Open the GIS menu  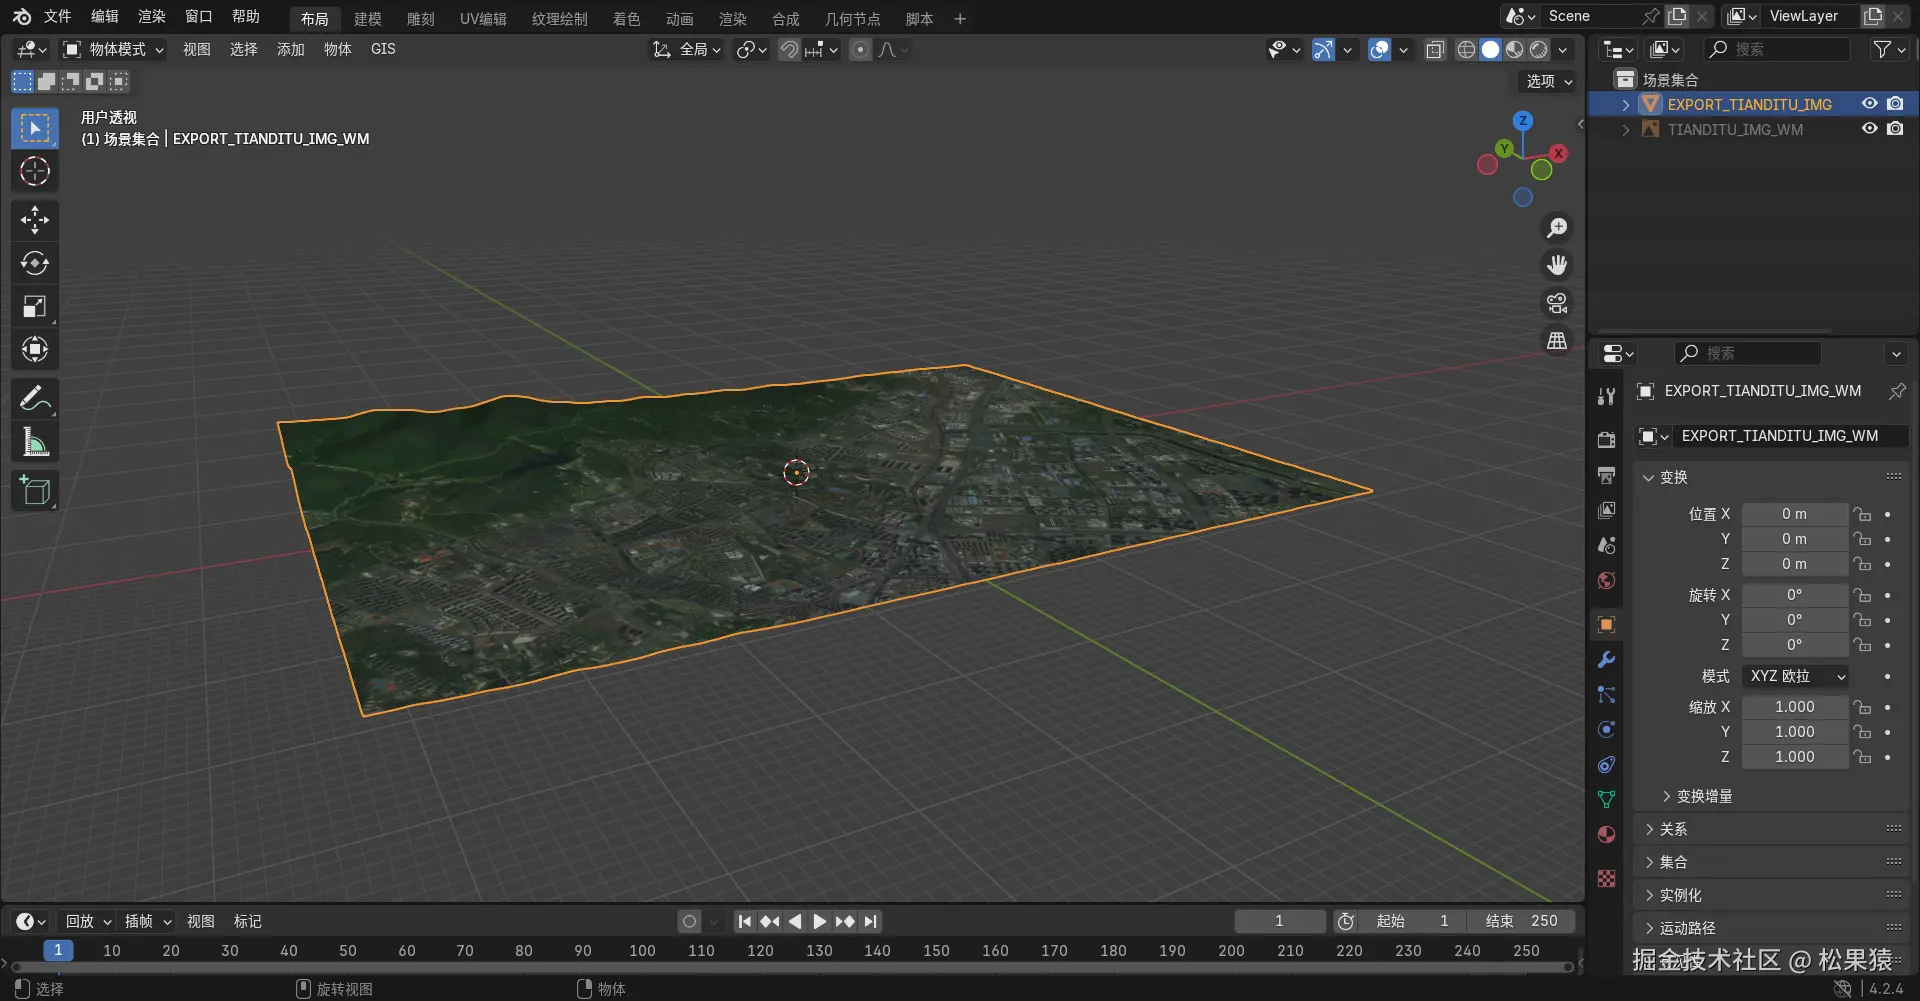tap(383, 49)
